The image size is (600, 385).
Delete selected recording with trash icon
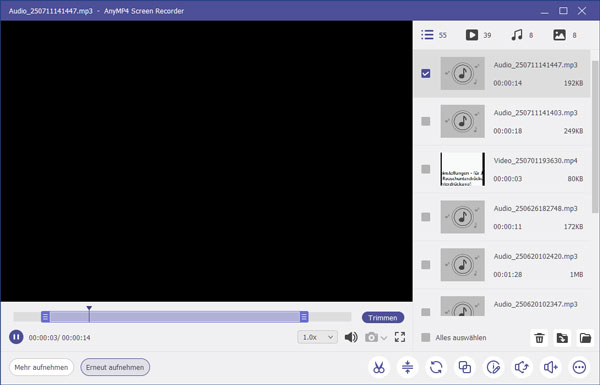click(x=539, y=338)
